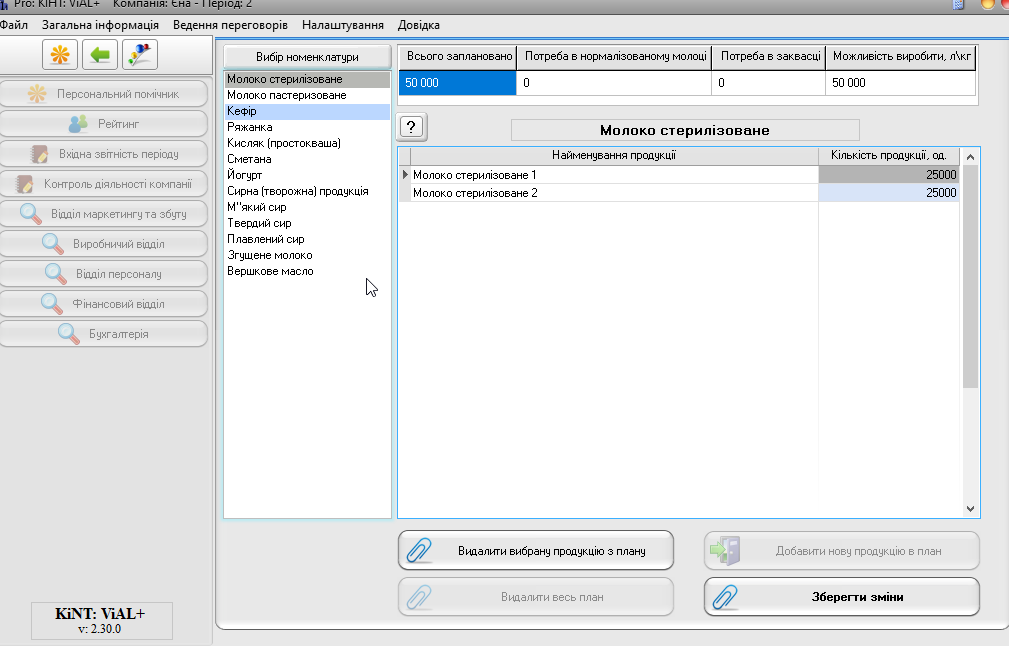
Task: Select row Молоко стерилізоване 2
Action: coord(615,193)
